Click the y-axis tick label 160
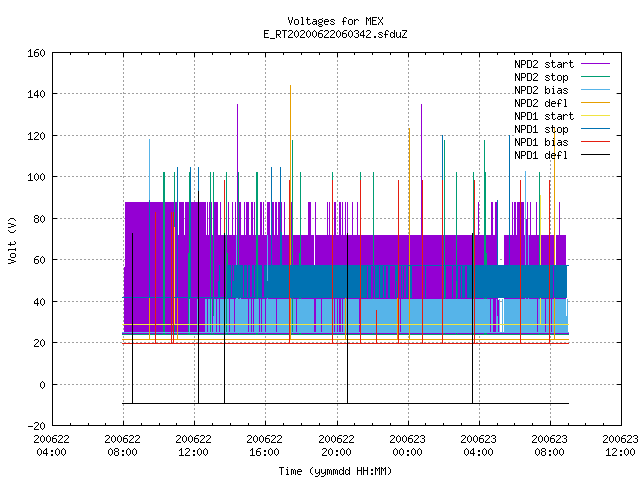This screenshot has width=640, height=480. pyautogui.click(x=36, y=53)
